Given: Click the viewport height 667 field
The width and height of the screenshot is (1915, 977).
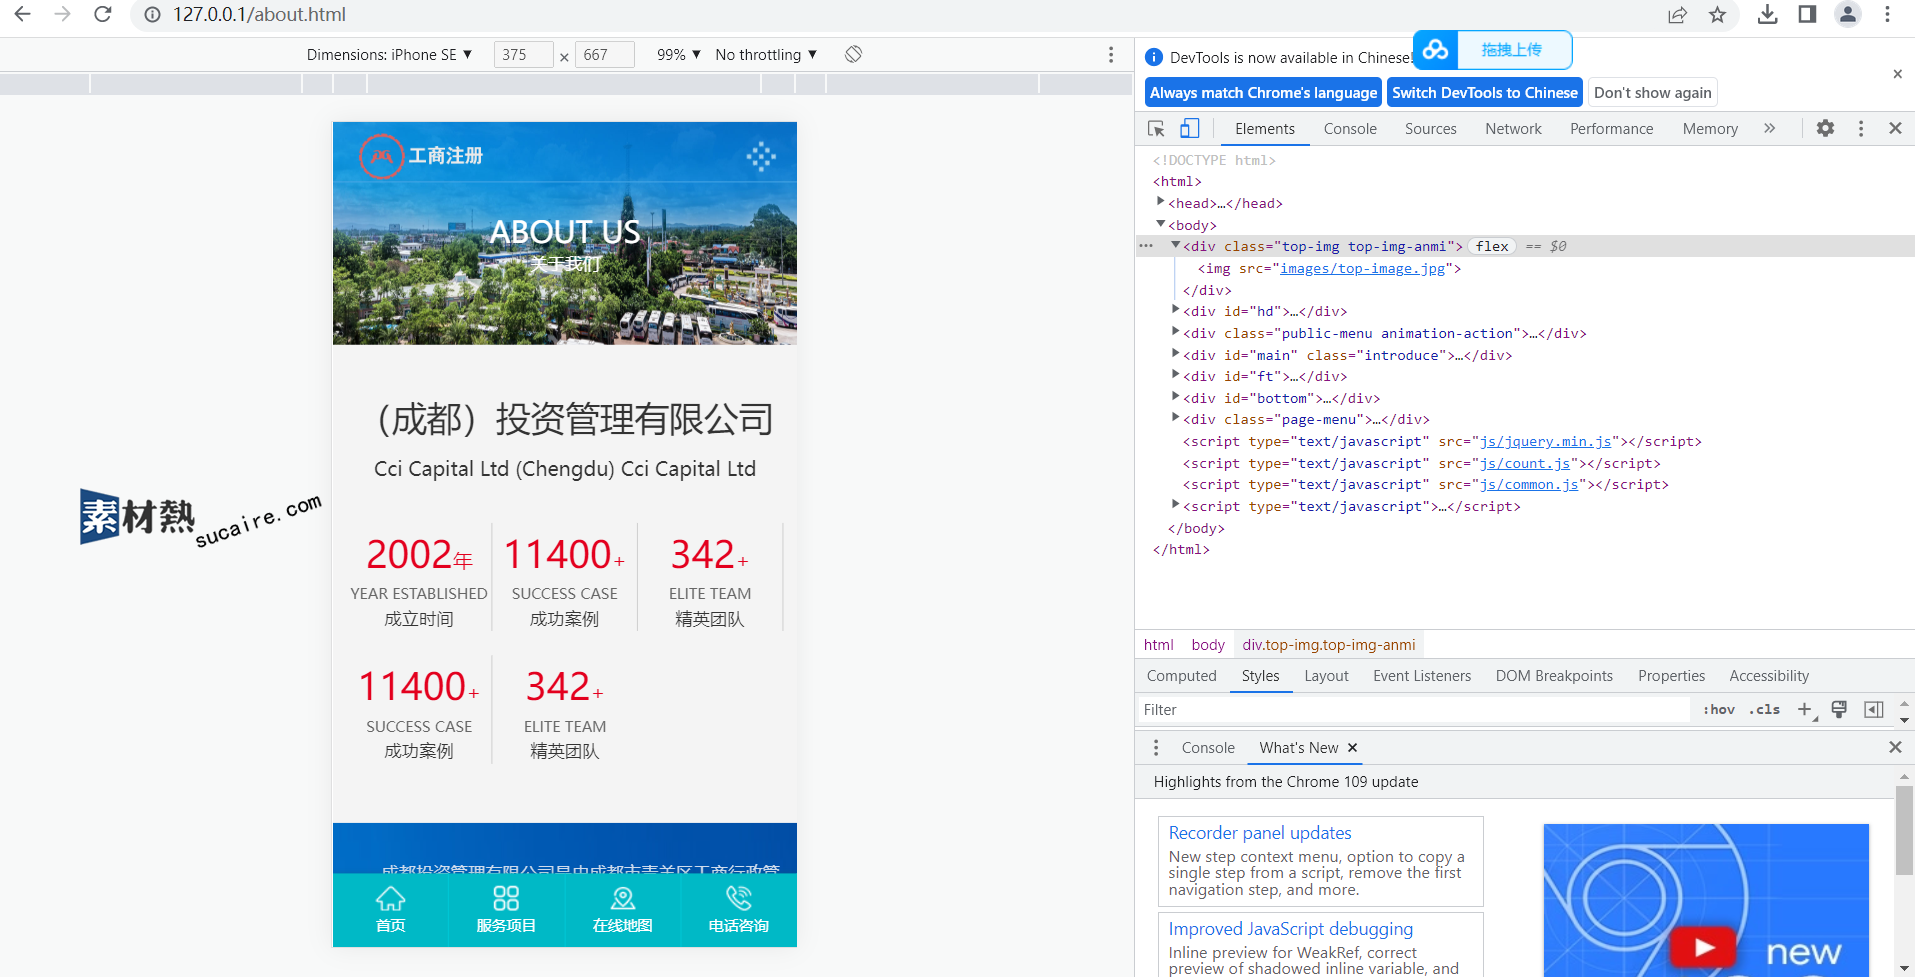Looking at the screenshot, I should (x=605, y=54).
